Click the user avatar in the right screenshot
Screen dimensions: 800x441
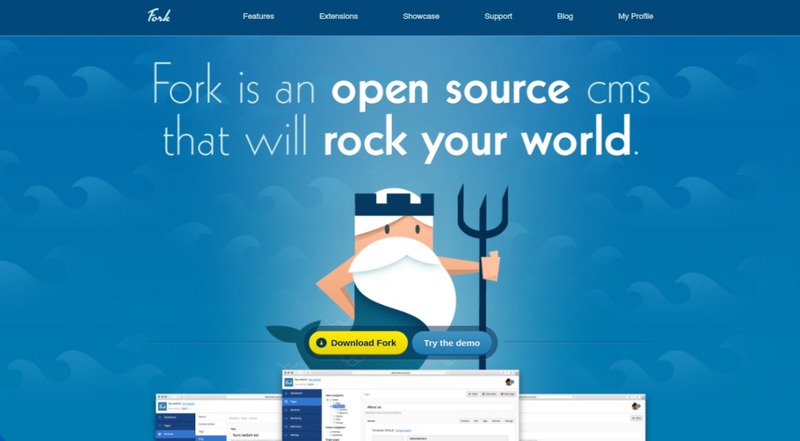tap(636, 406)
